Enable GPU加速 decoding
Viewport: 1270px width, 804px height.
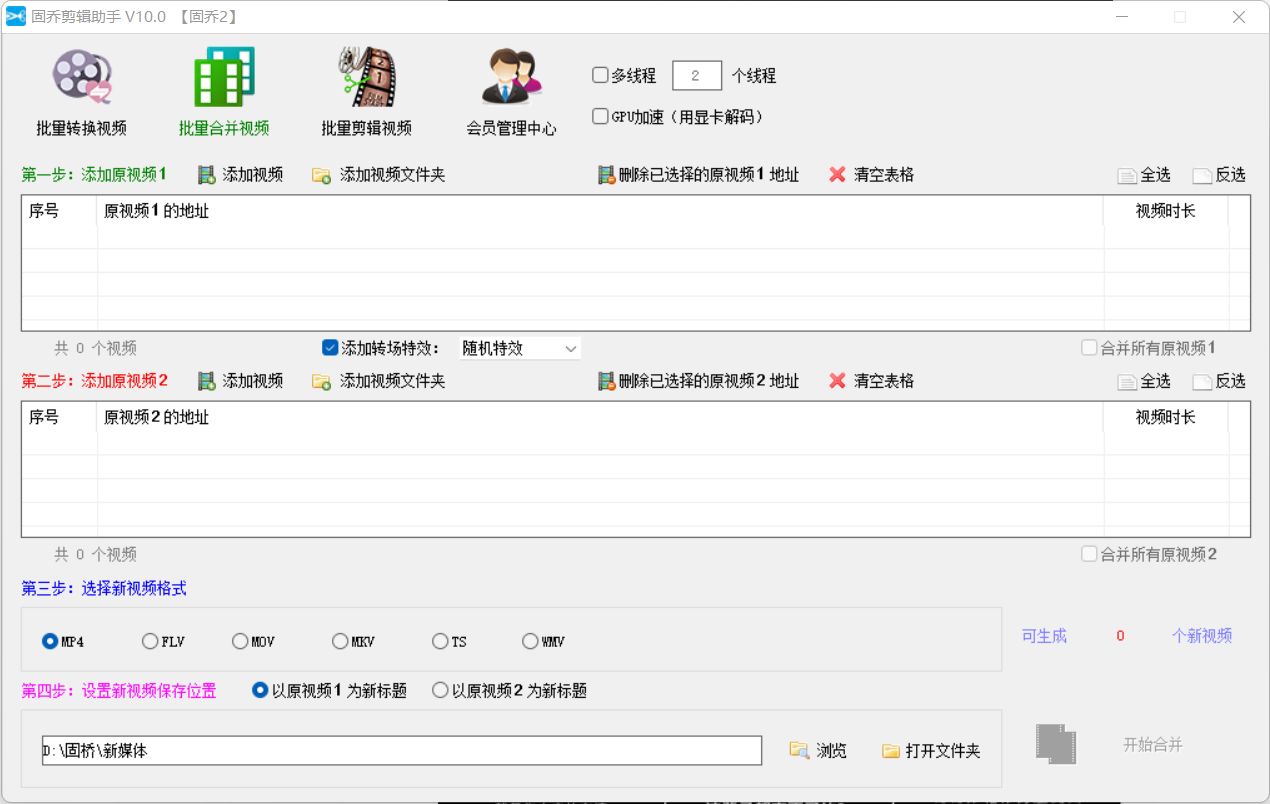599,114
